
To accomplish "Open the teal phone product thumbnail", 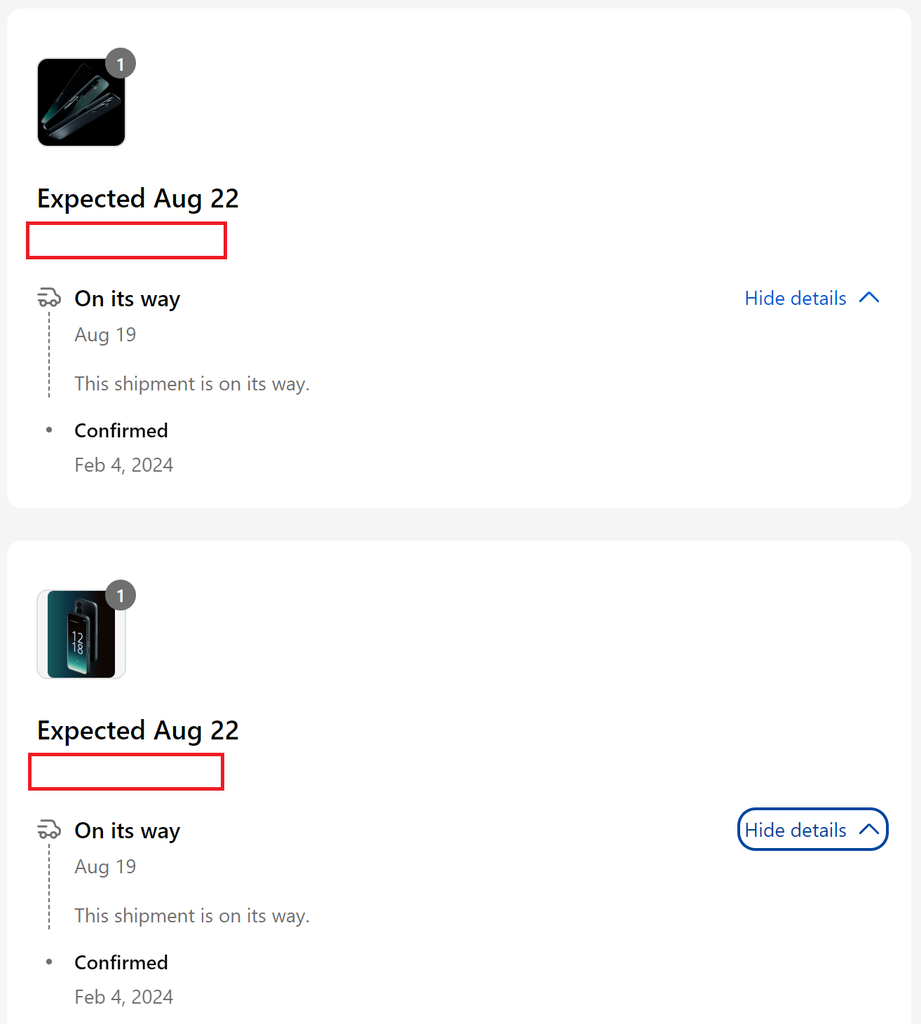I will 81,634.
